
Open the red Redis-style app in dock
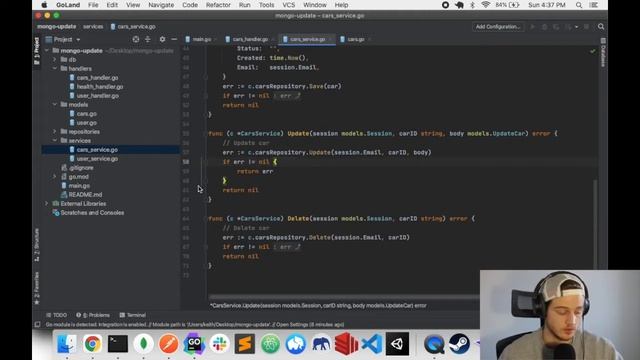click(347, 344)
